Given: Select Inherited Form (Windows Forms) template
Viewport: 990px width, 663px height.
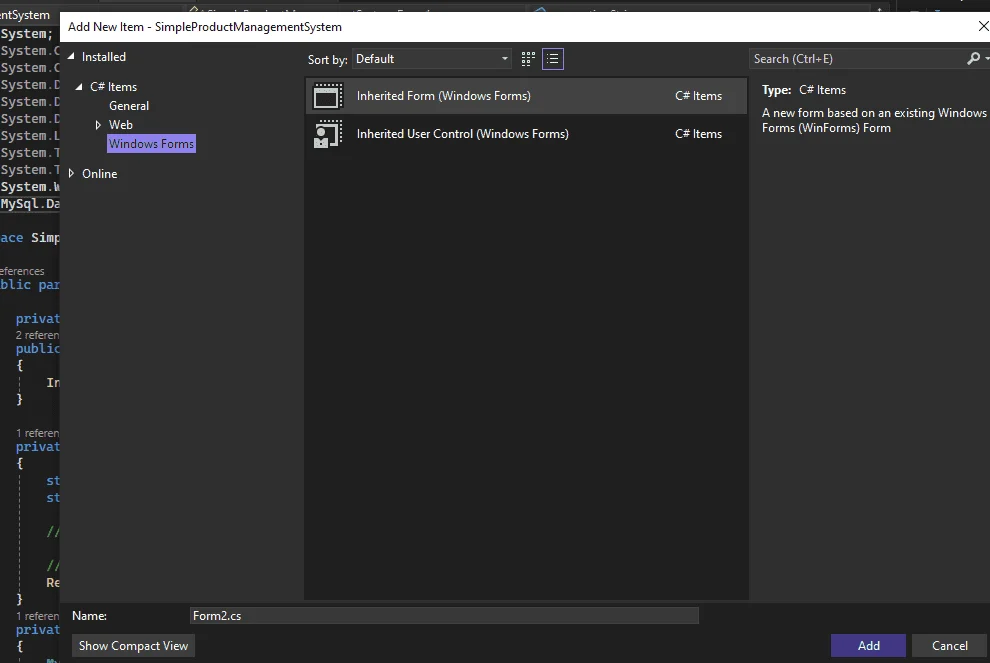Looking at the screenshot, I should pyautogui.click(x=526, y=96).
